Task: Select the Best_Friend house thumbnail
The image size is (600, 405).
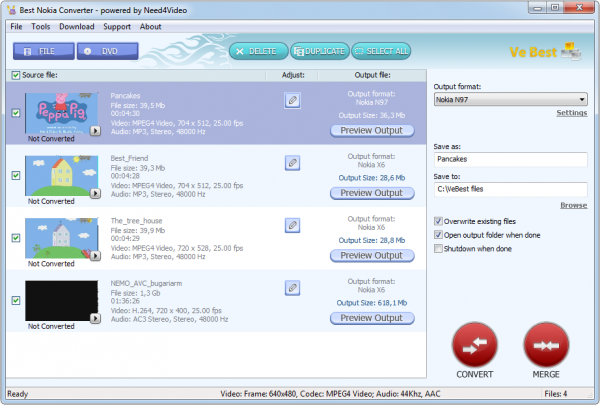Action: click(x=61, y=175)
